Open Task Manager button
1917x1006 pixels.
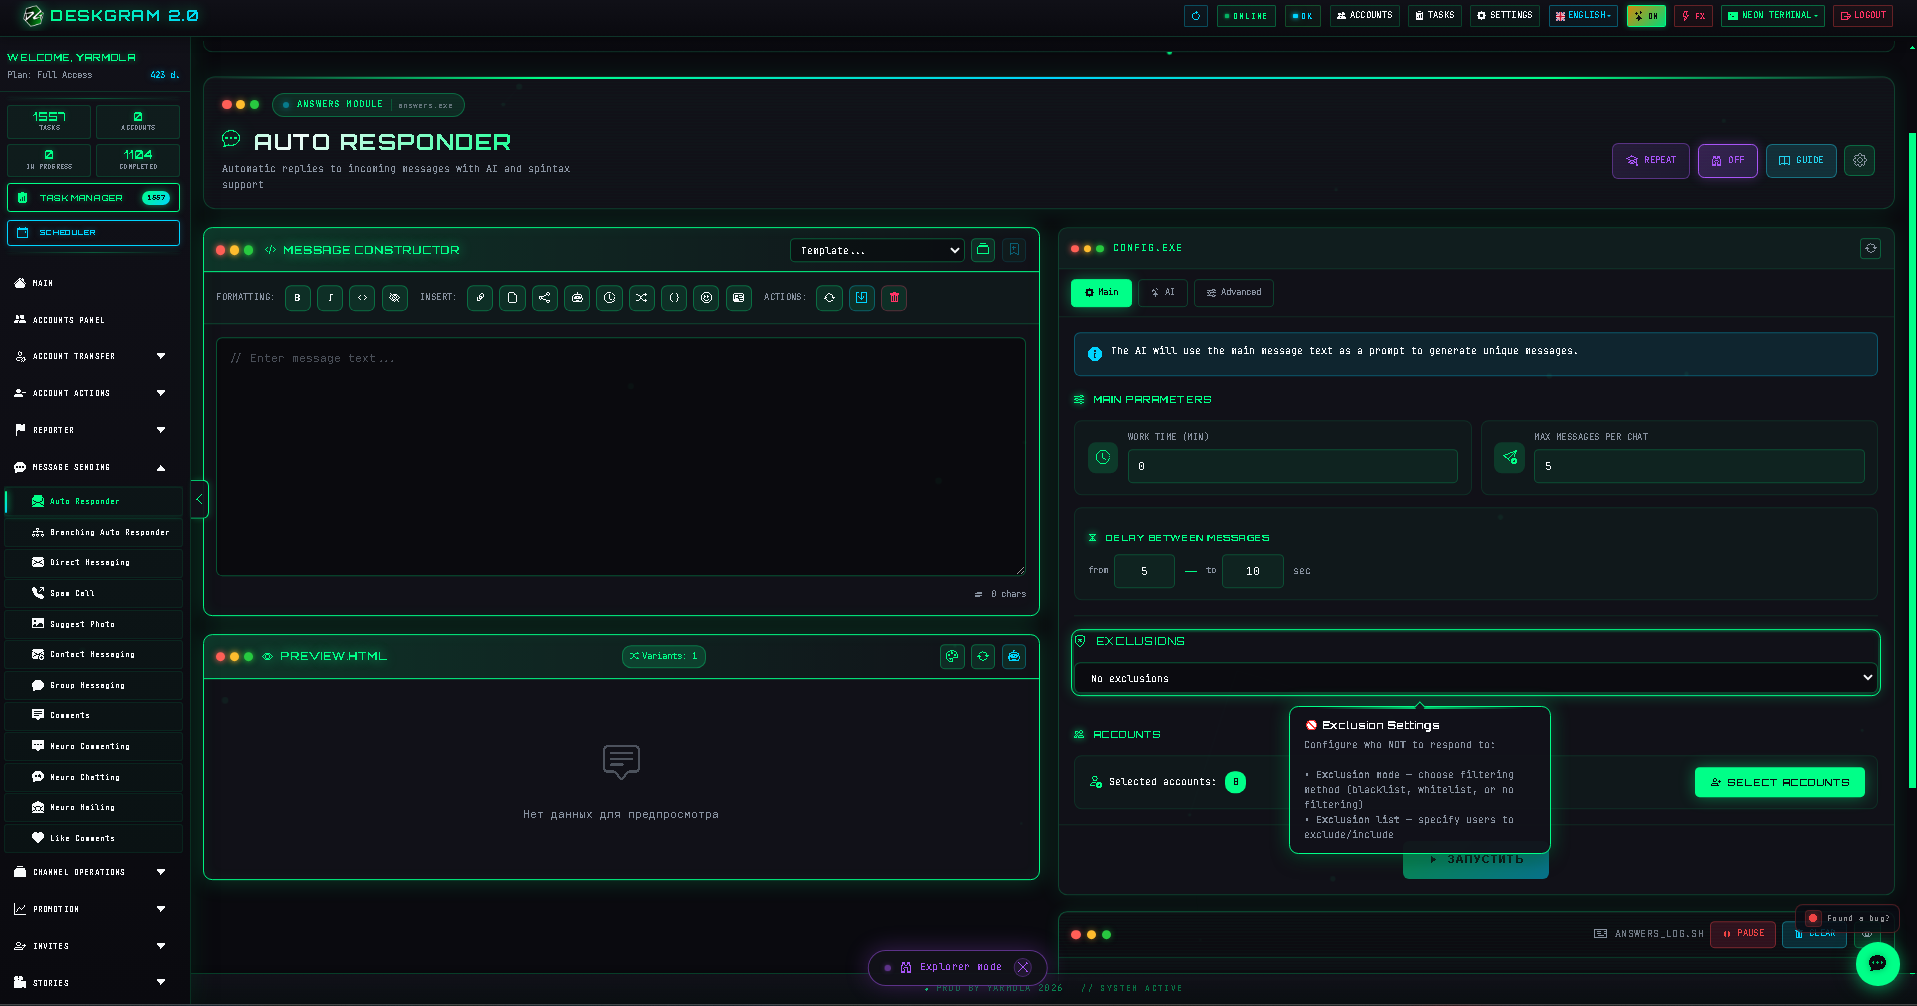[93, 198]
